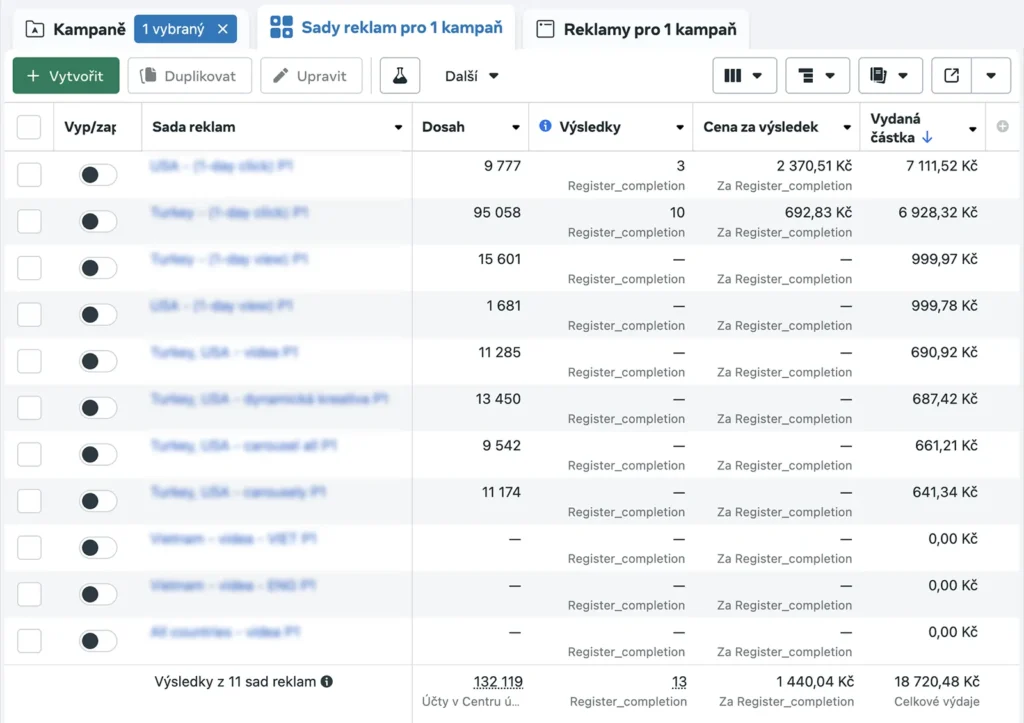Expand the Další dropdown
The image size is (1024, 723).
click(x=471, y=76)
